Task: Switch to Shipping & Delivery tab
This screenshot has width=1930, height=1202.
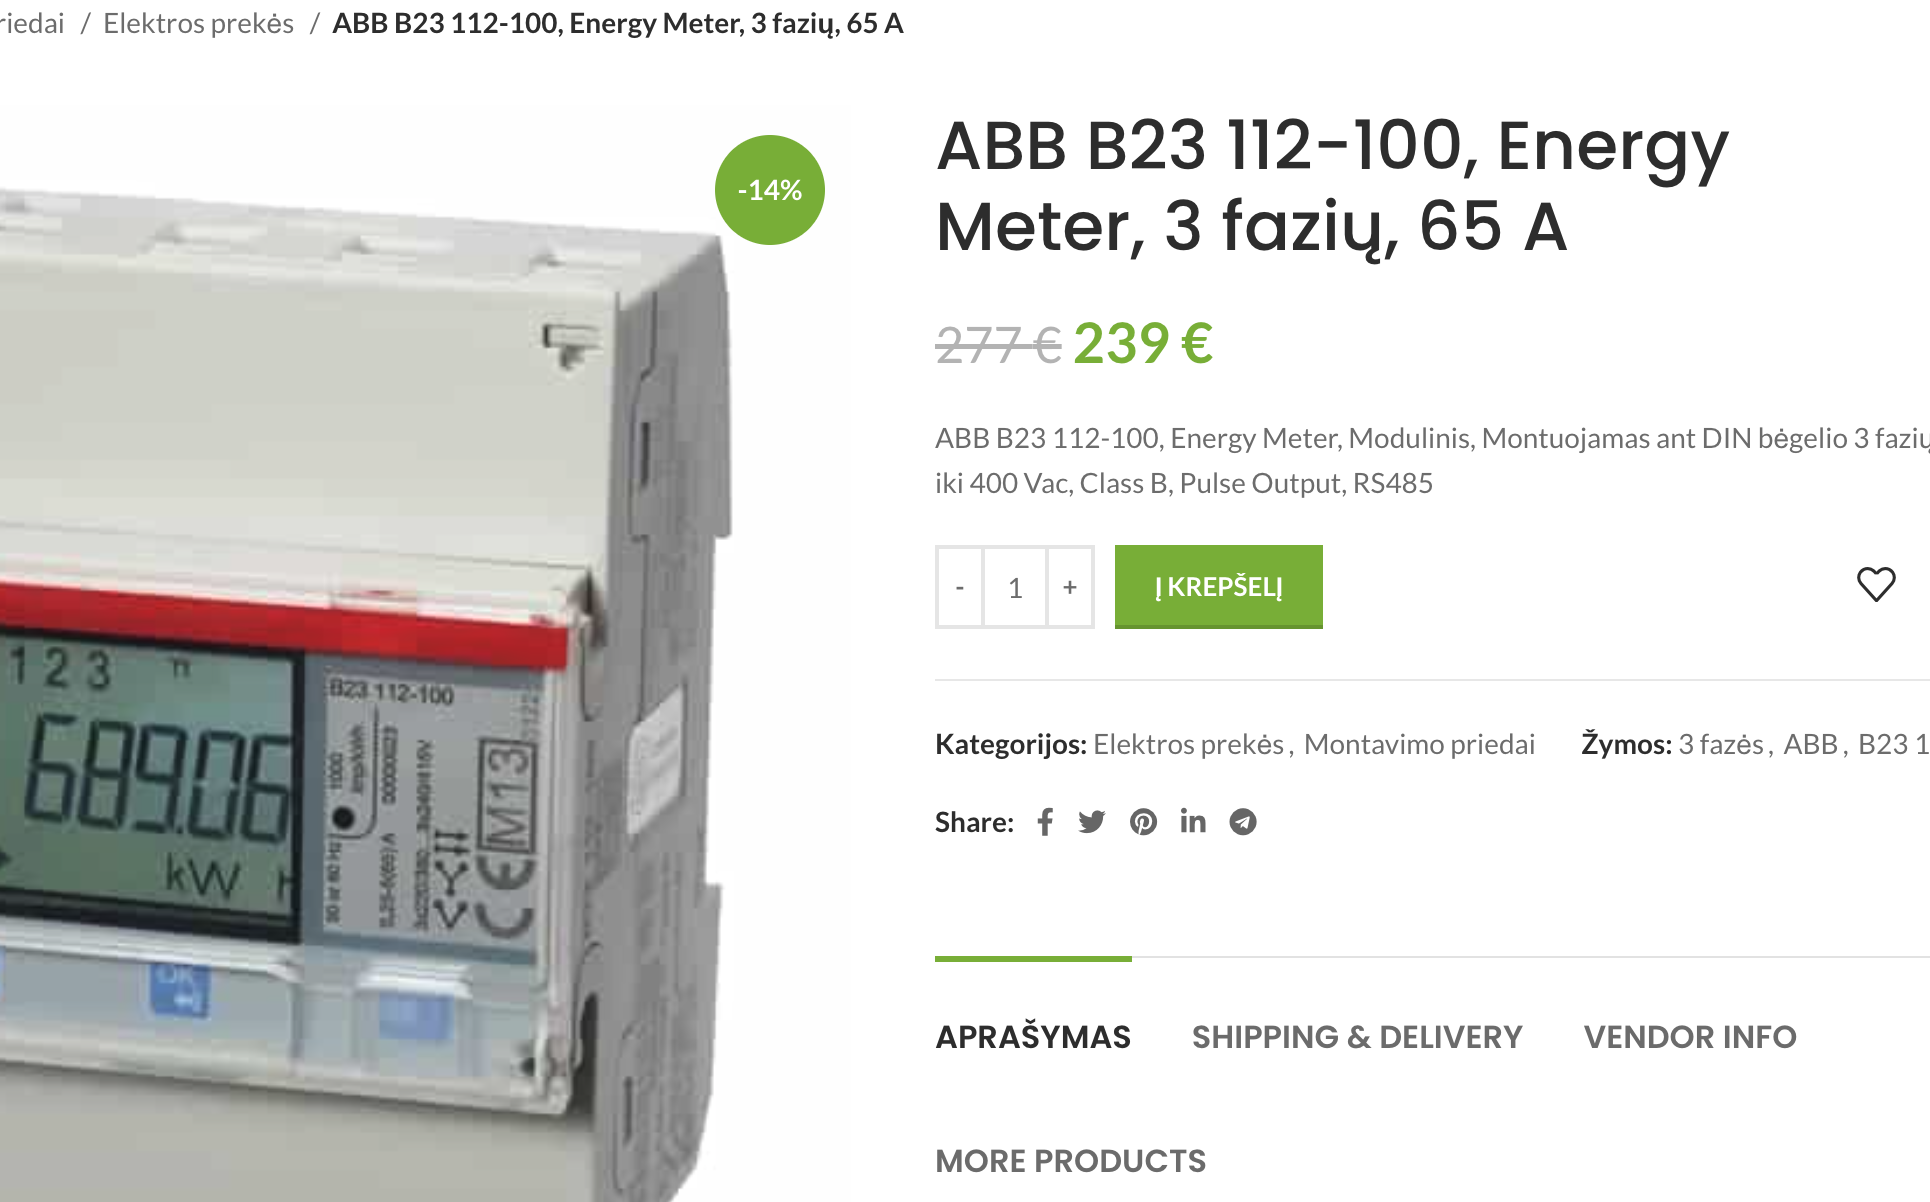Action: (x=1357, y=1037)
